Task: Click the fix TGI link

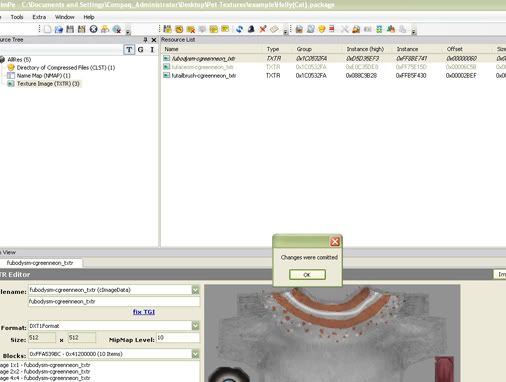Action: click(144, 312)
